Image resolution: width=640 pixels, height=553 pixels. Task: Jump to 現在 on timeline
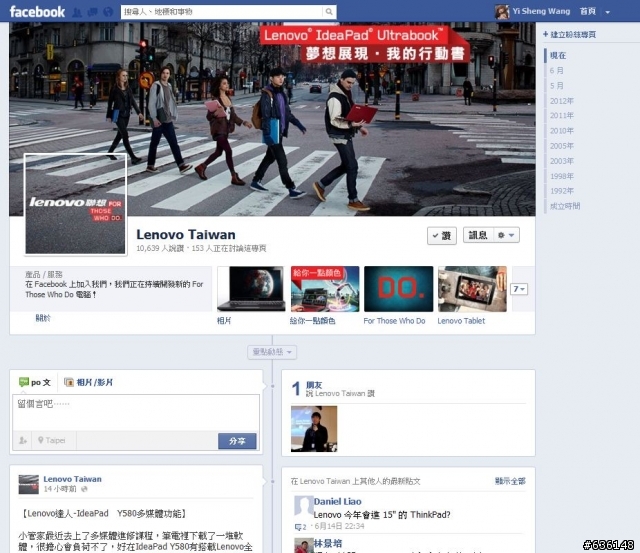(558, 56)
